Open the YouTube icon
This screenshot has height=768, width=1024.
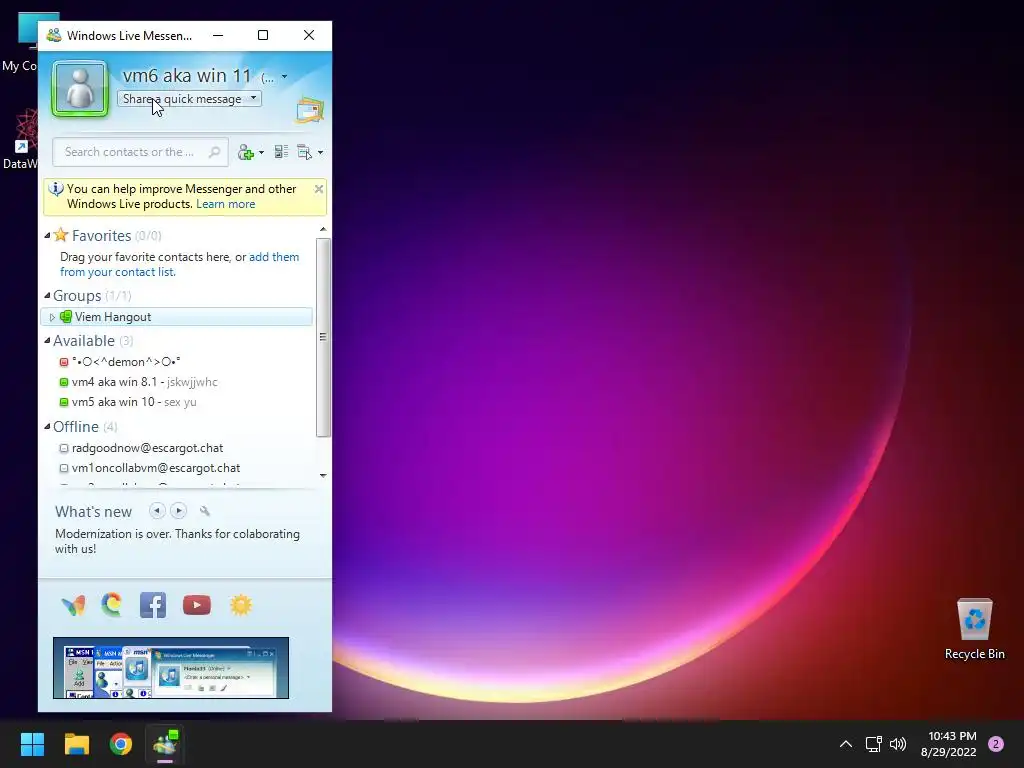pyautogui.click(x=197, y=605)
